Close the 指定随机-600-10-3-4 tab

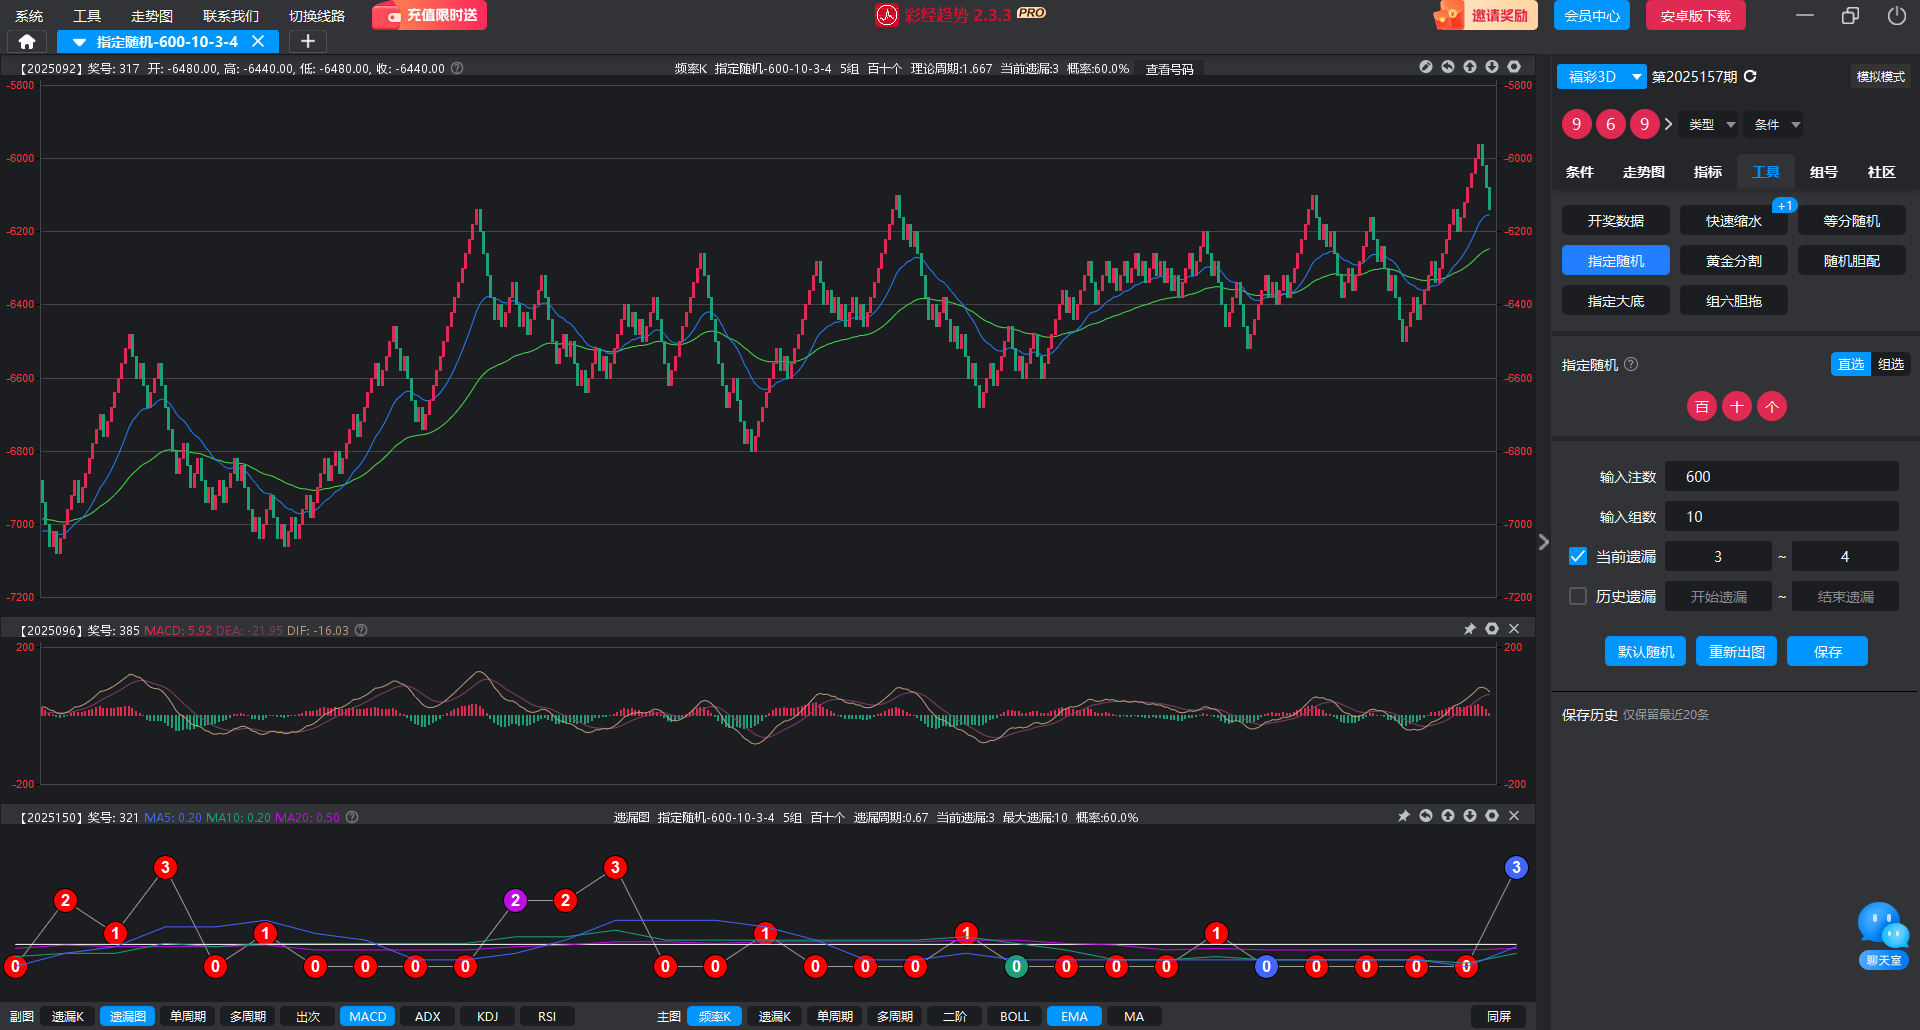pyautogui.click(x=258, y=41)
